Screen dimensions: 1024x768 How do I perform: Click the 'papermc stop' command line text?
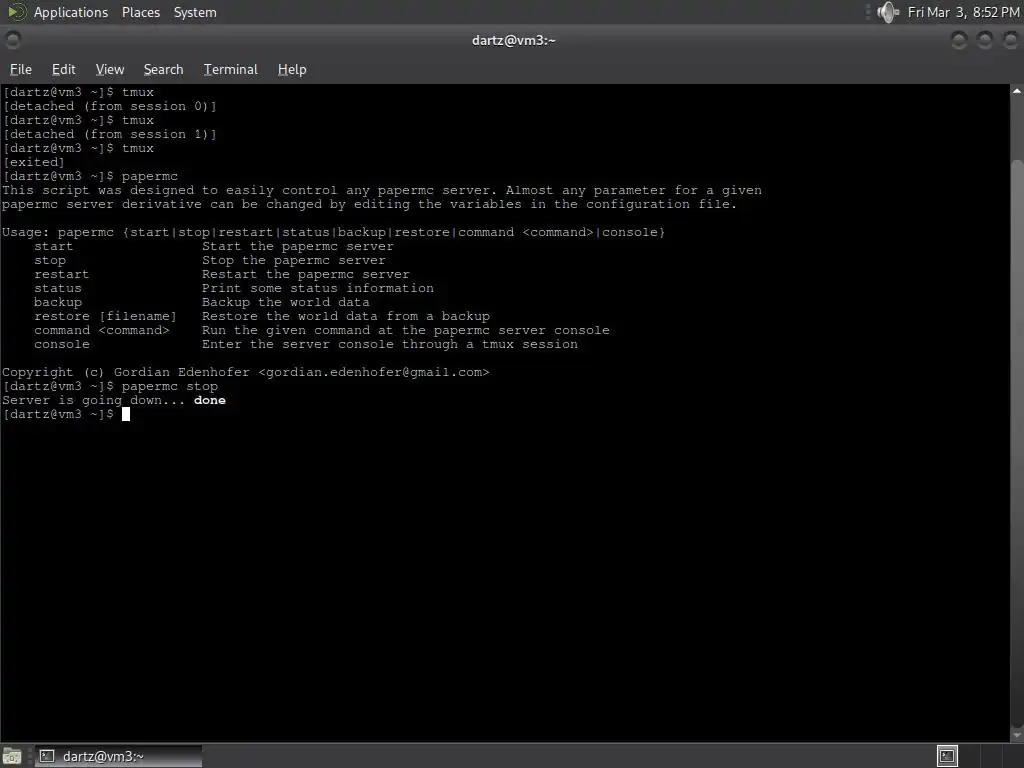(x=170, y=386)
